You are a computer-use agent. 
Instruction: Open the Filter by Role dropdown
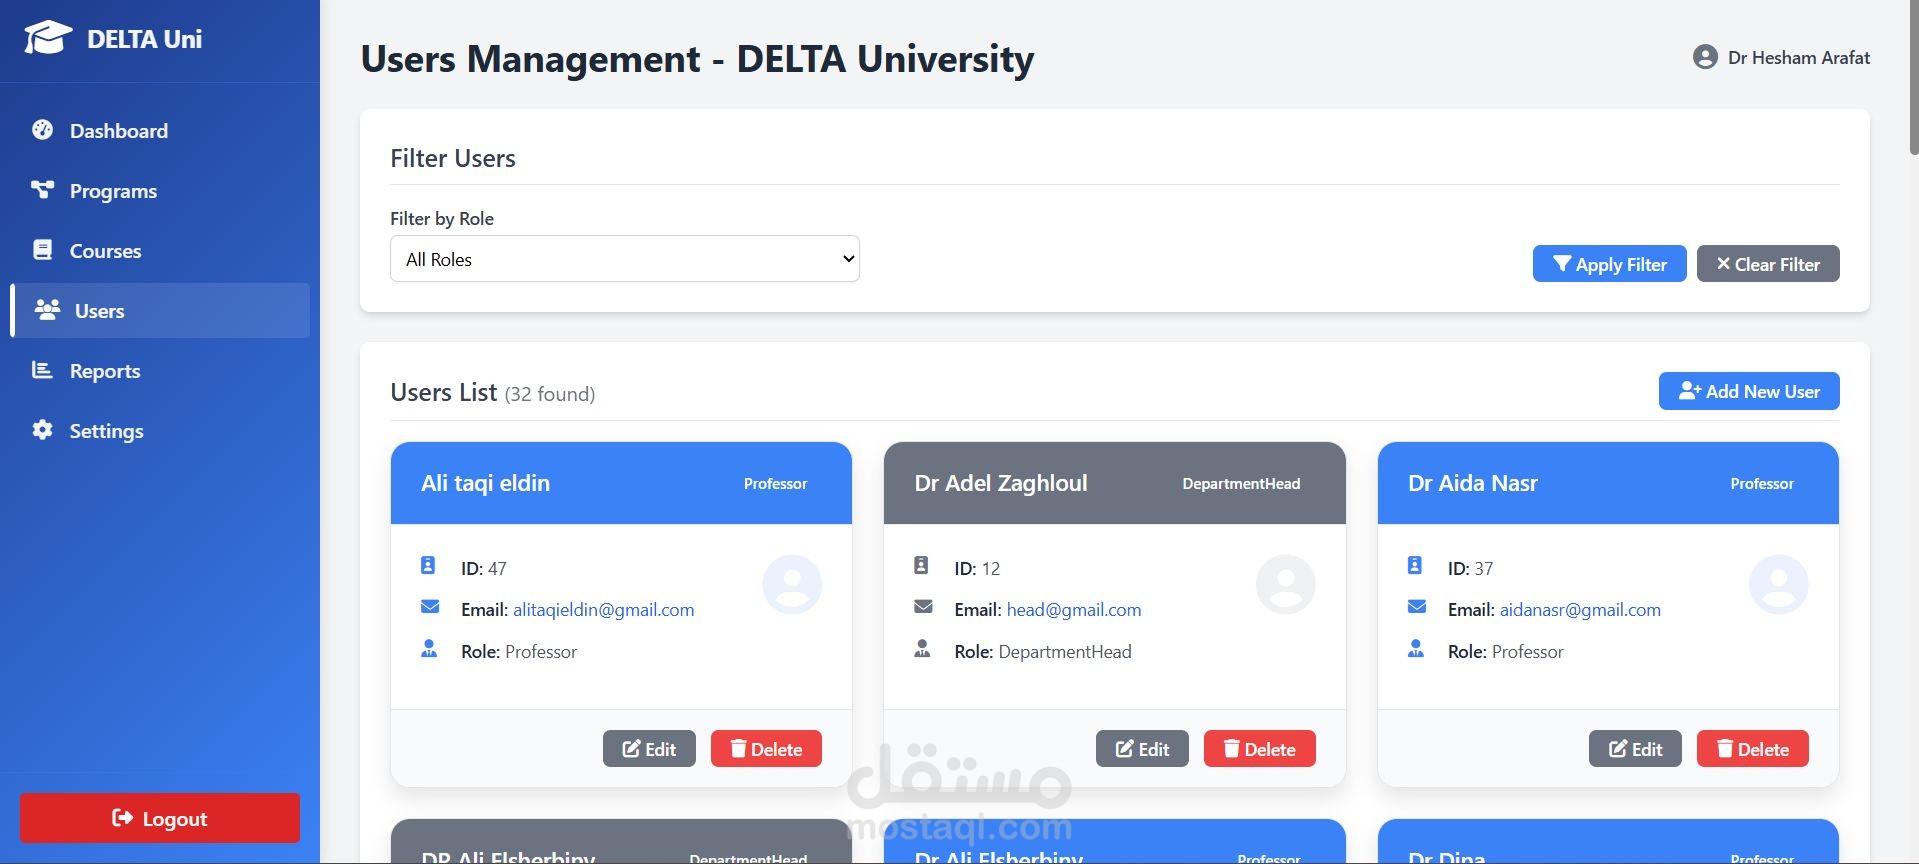(x=625, y=259)
